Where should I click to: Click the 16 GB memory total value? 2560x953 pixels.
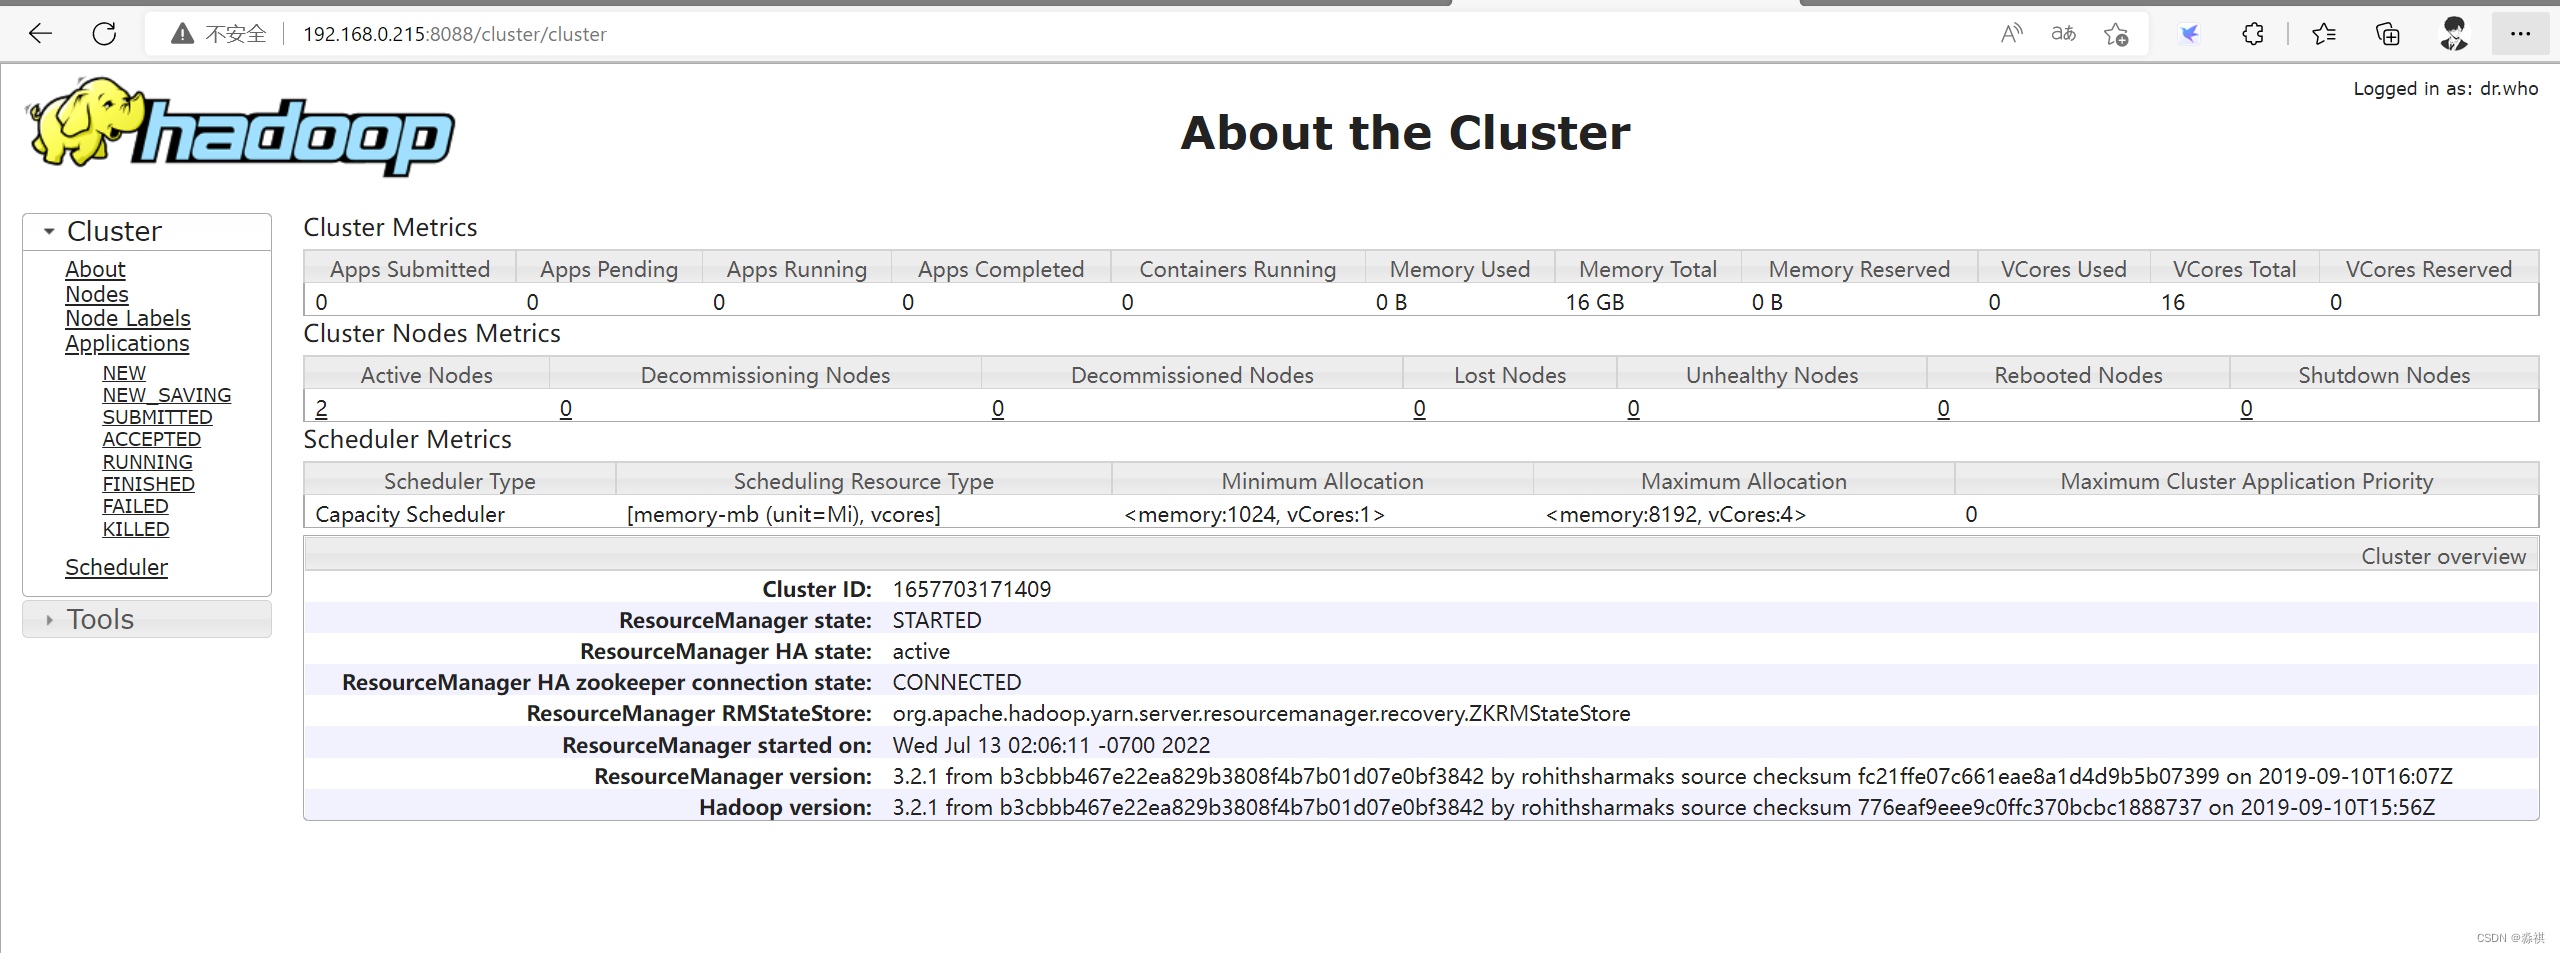pyautogui.click(x=1595, y=302)
